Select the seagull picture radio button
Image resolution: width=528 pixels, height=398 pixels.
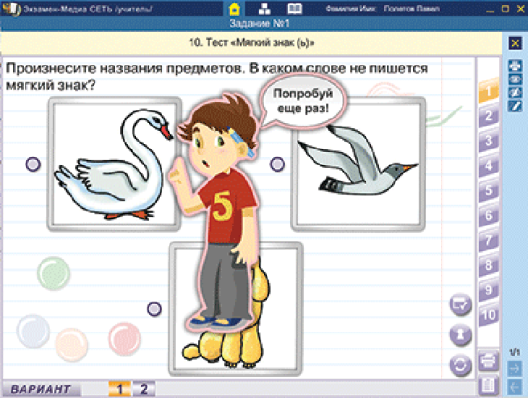coord(277,164)
